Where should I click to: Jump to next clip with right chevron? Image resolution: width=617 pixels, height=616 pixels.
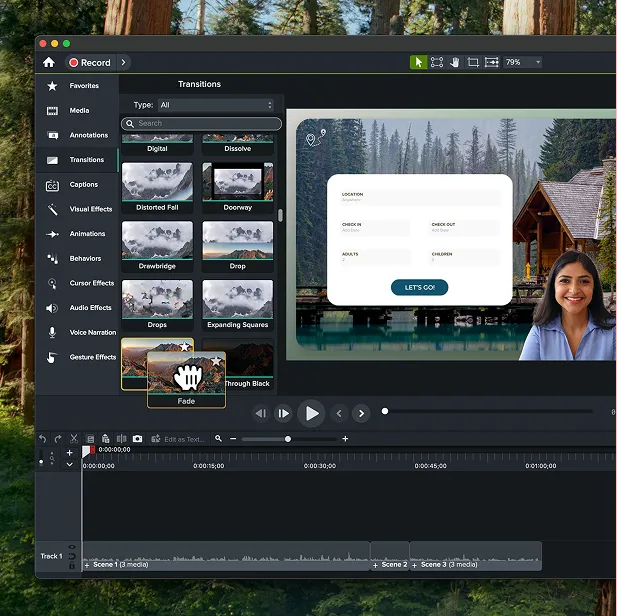[x=361, y=413]
